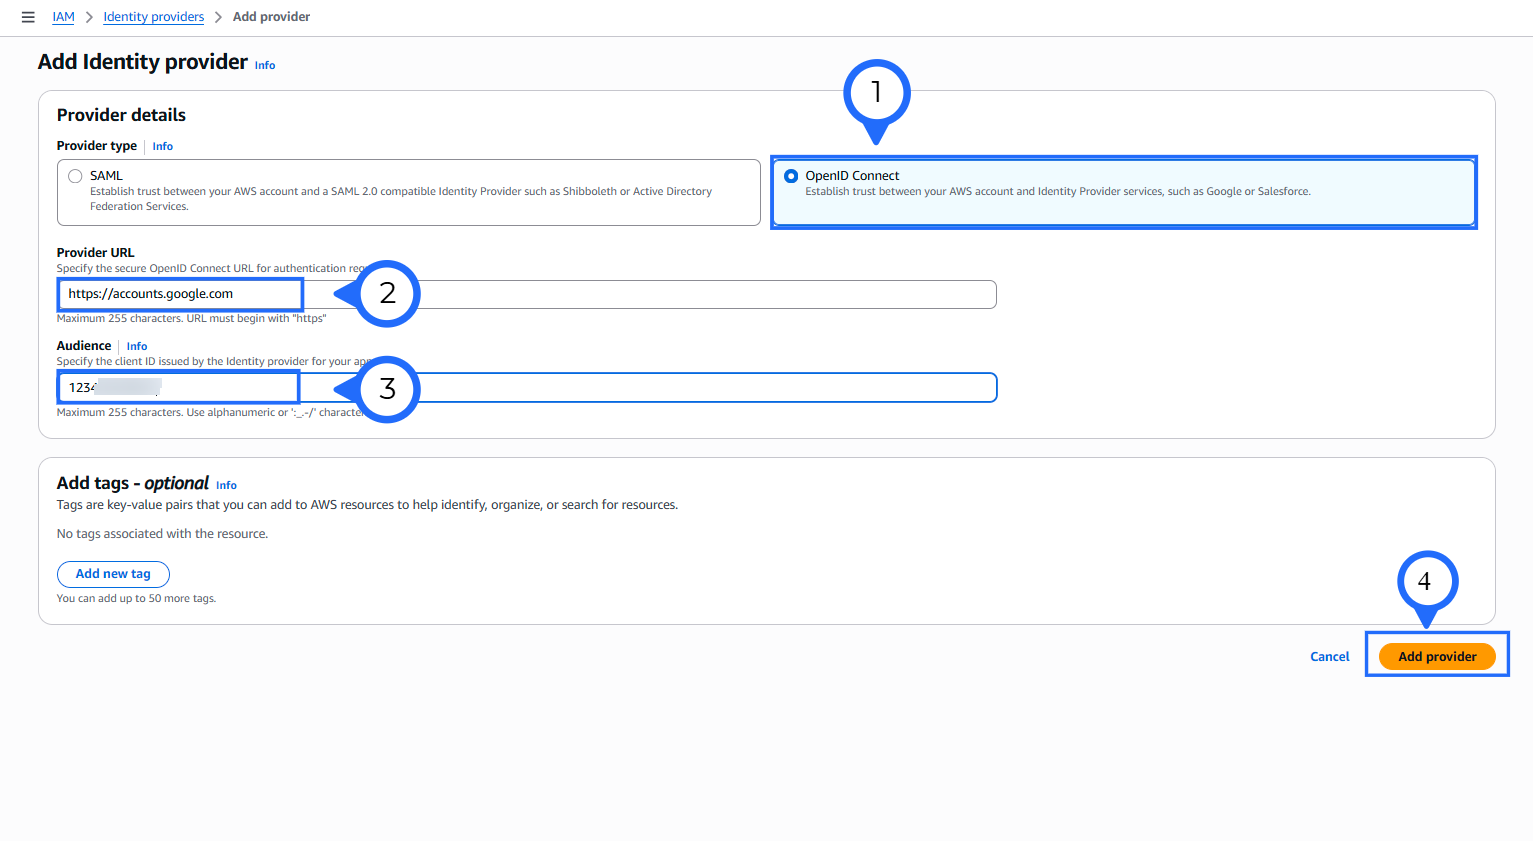Go to IAM breadcrumb link

pyautogui.click(x=63, y=17)
